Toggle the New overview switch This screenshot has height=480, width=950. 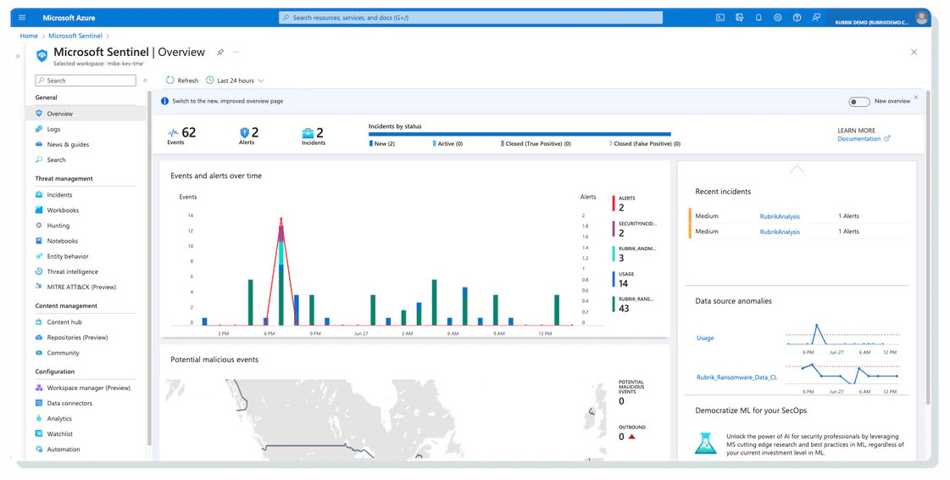[x=859, y=102]
